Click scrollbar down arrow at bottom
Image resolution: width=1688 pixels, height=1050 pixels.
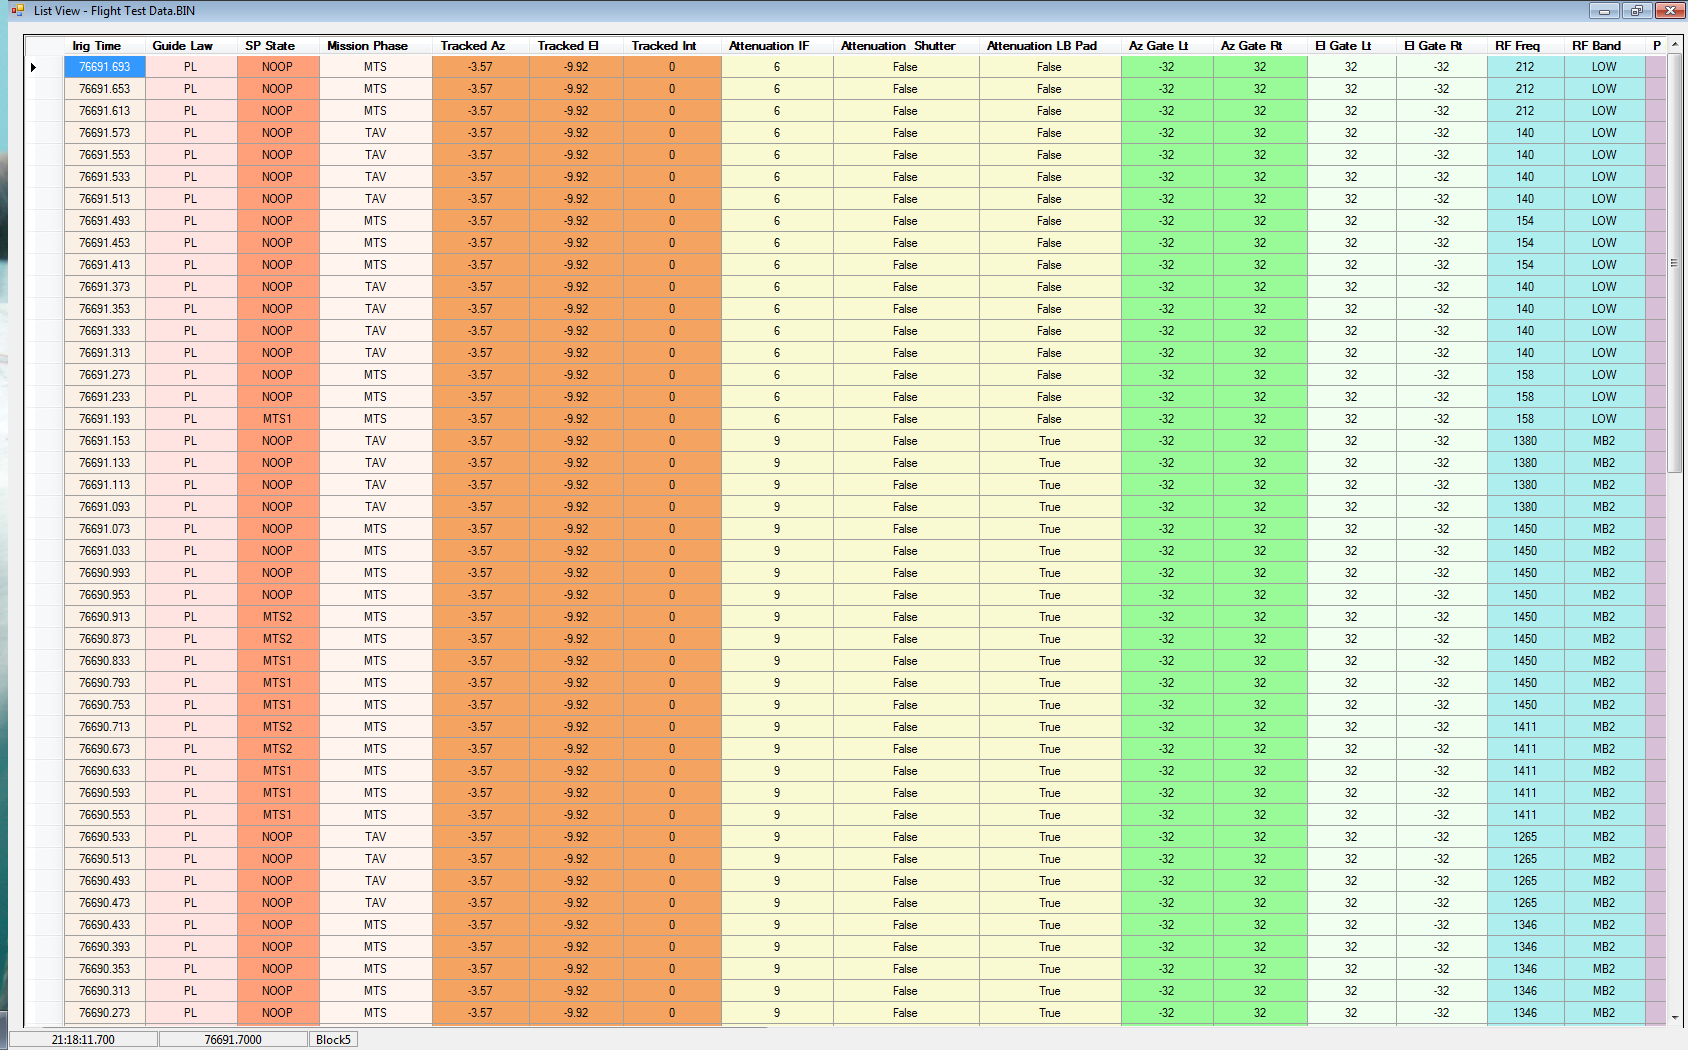point(1675,1017)
